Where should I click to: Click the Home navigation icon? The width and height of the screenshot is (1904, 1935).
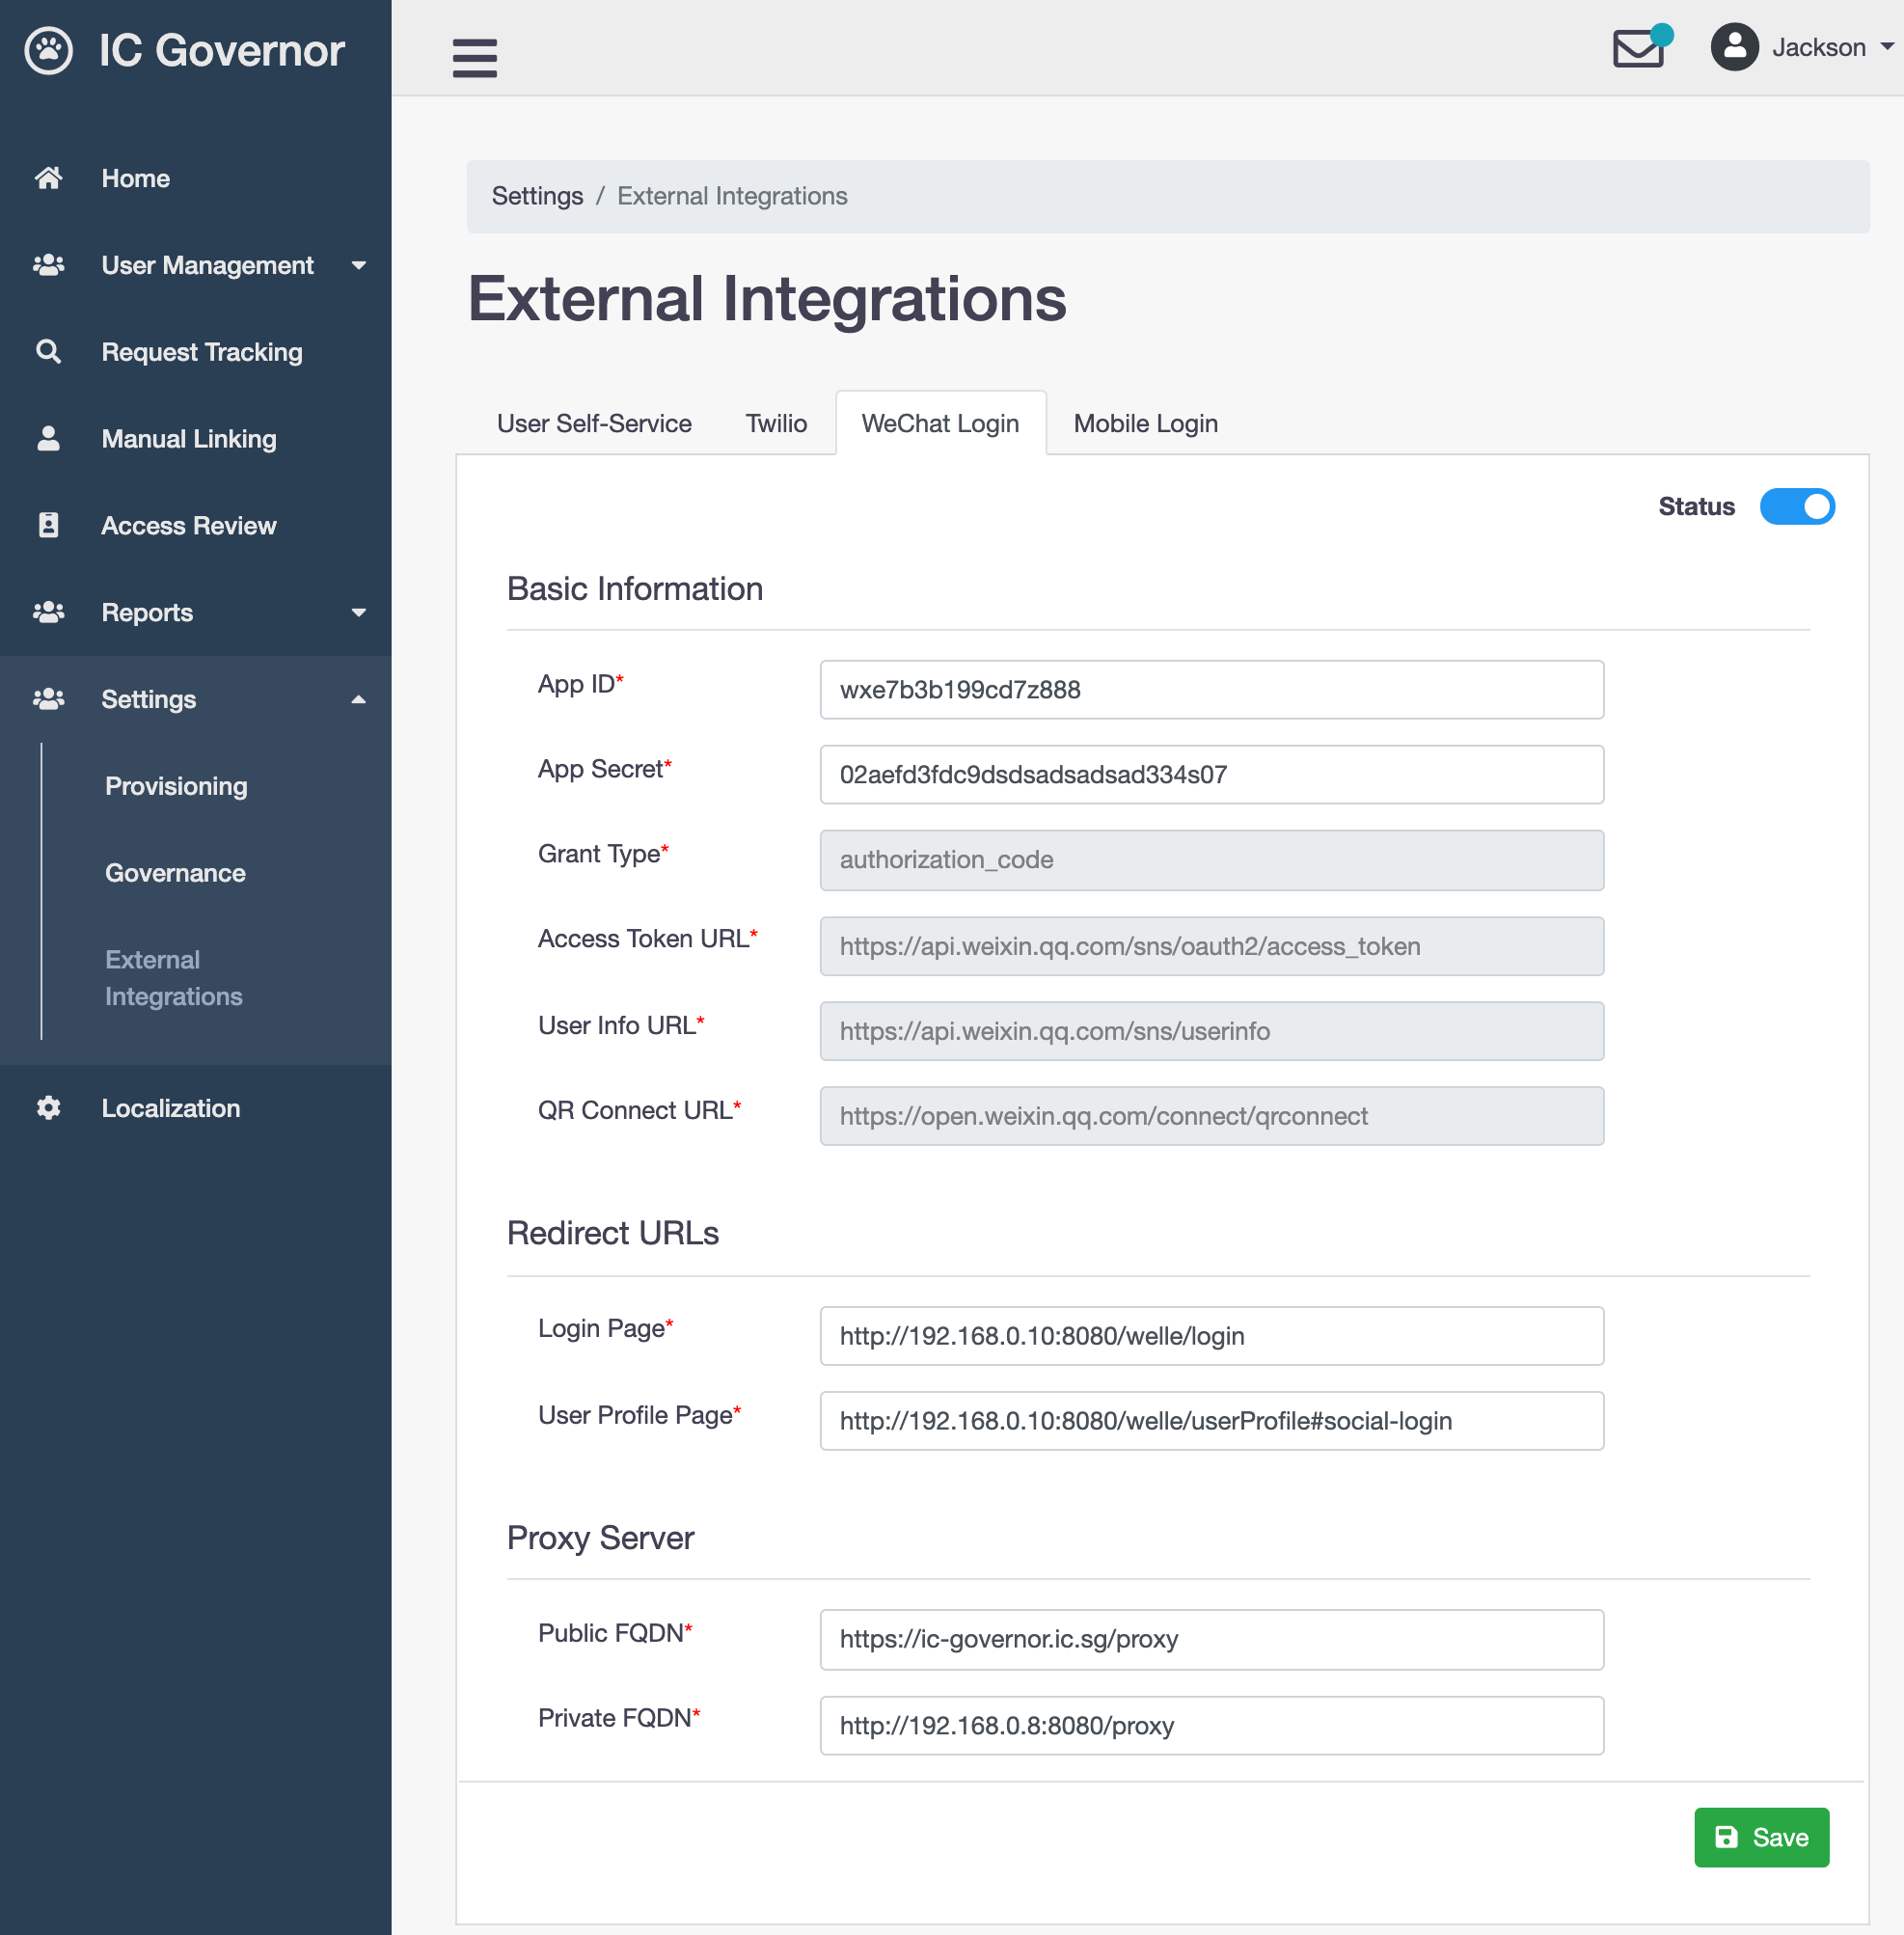pos(47,177)
